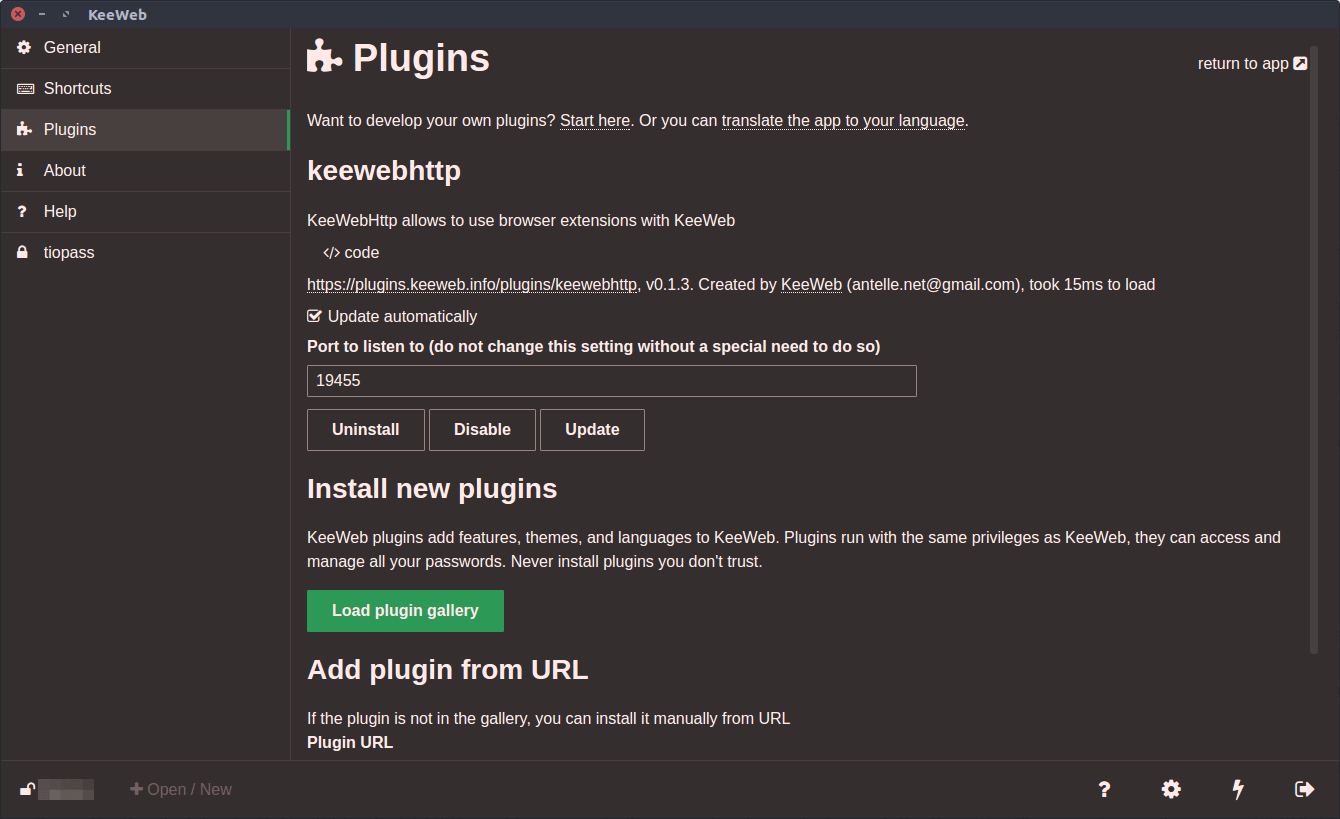Maximize the KeeWeb window
This screenshot has height=819, width=1340.
click(x=66, y=14)
